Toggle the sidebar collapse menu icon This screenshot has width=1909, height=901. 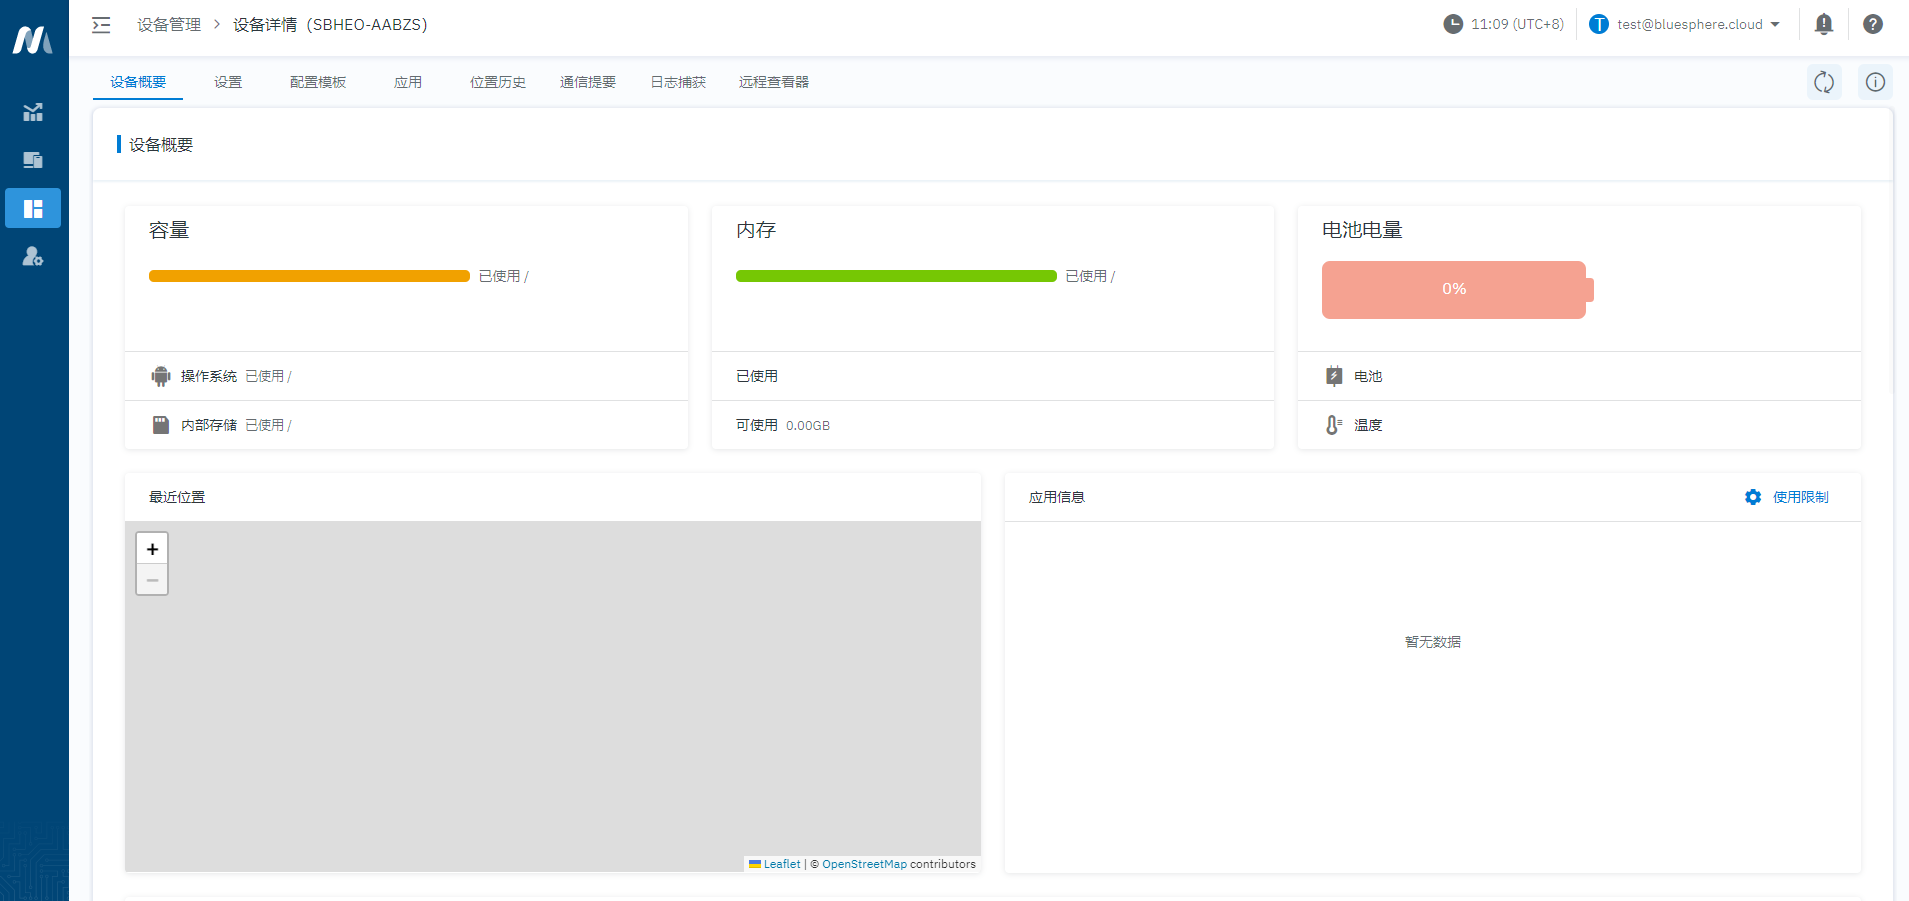[x=101, y=25]
